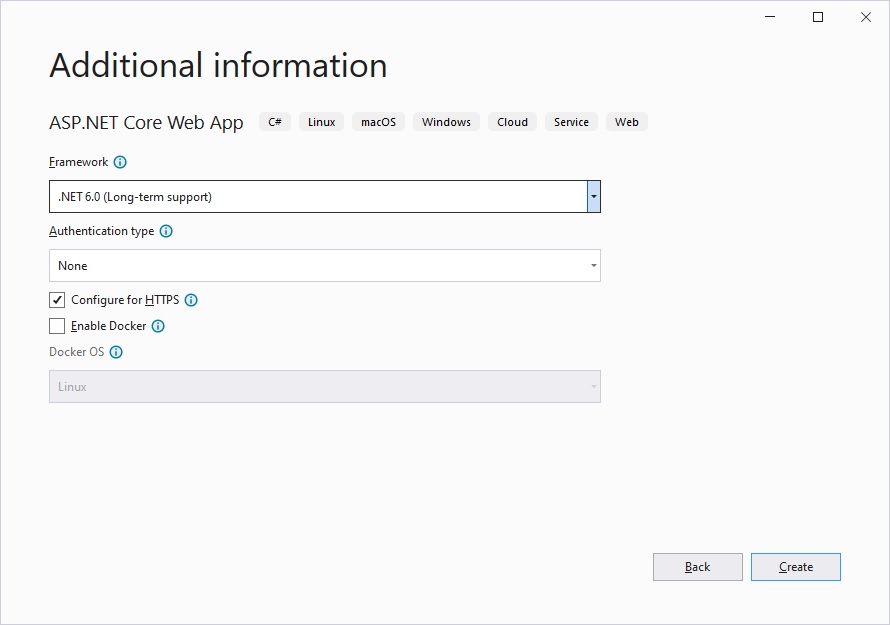Click the macOS platform tag
Image resolution: width=890 pixels, height=625 pixels.
coord(378,122)
